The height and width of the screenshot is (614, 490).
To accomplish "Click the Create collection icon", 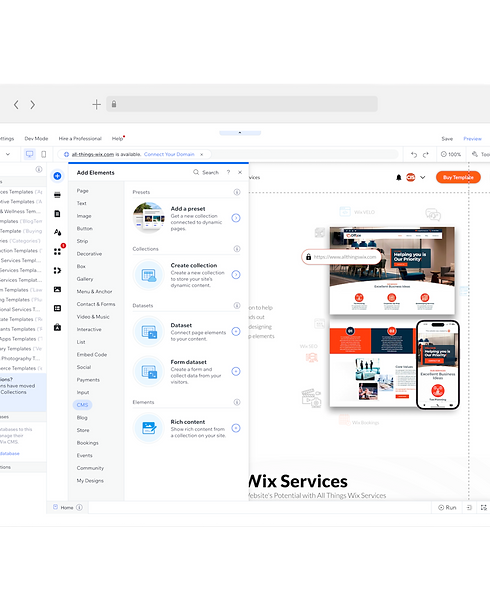I will (149, 275).
